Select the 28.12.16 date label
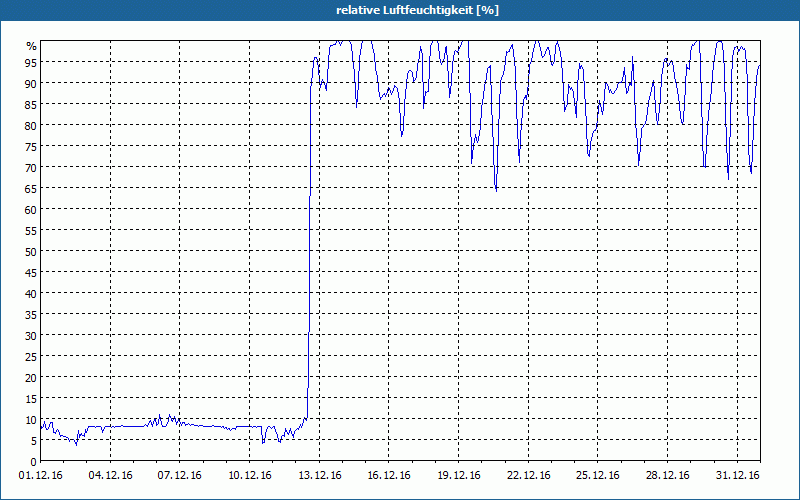This screenshot has height=500, width=800. [667, 476]
